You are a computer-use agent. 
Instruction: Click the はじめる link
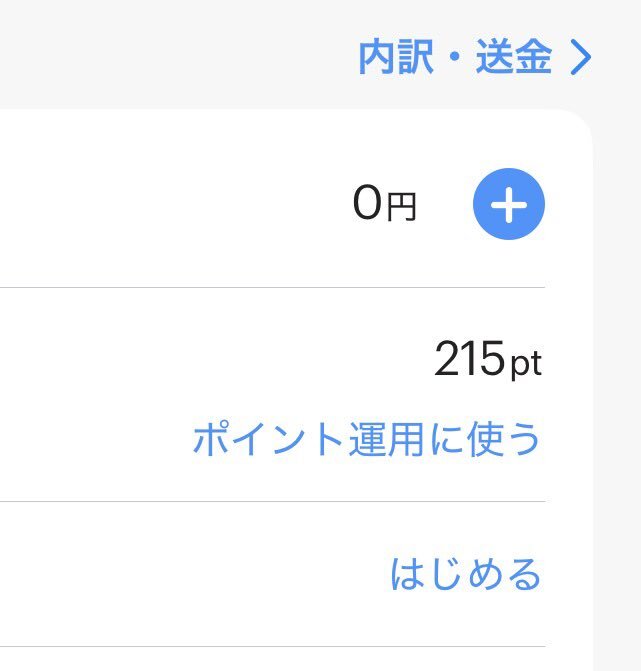point(466,574)
